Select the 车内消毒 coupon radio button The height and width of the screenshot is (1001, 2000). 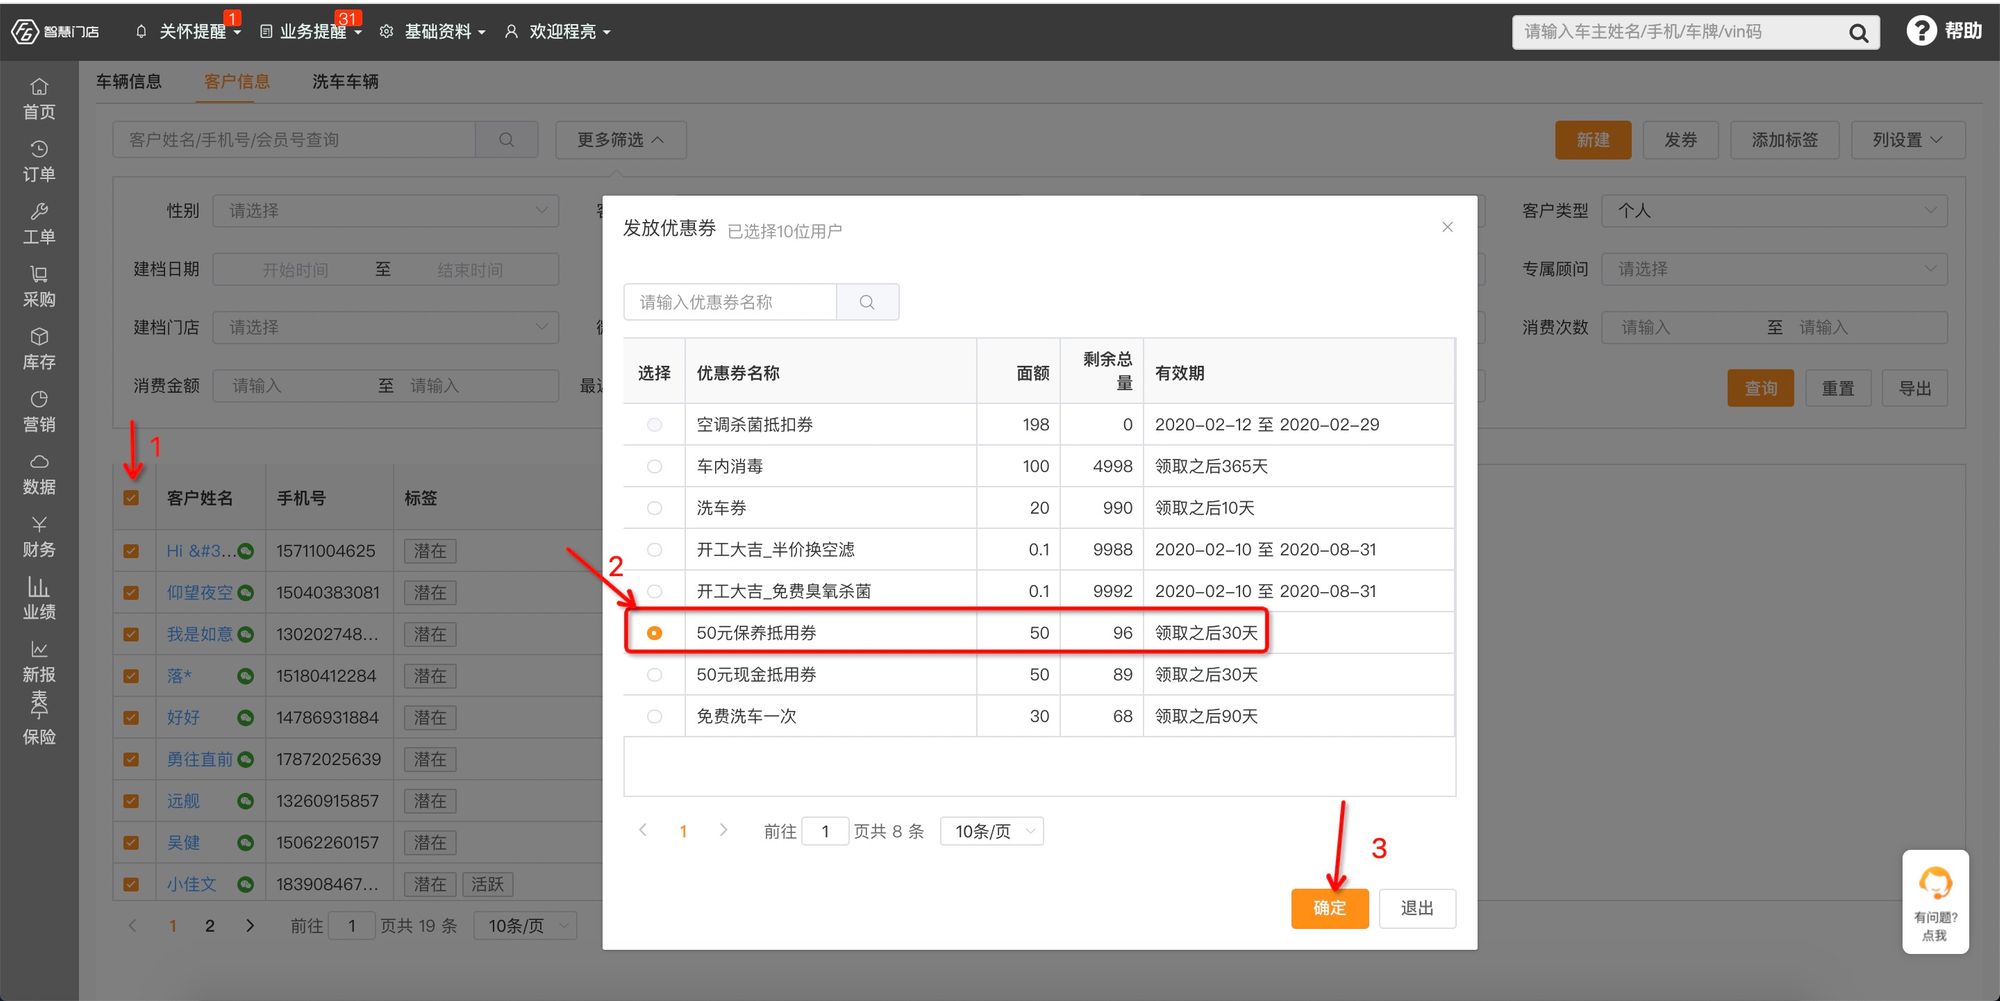[654, 466]
